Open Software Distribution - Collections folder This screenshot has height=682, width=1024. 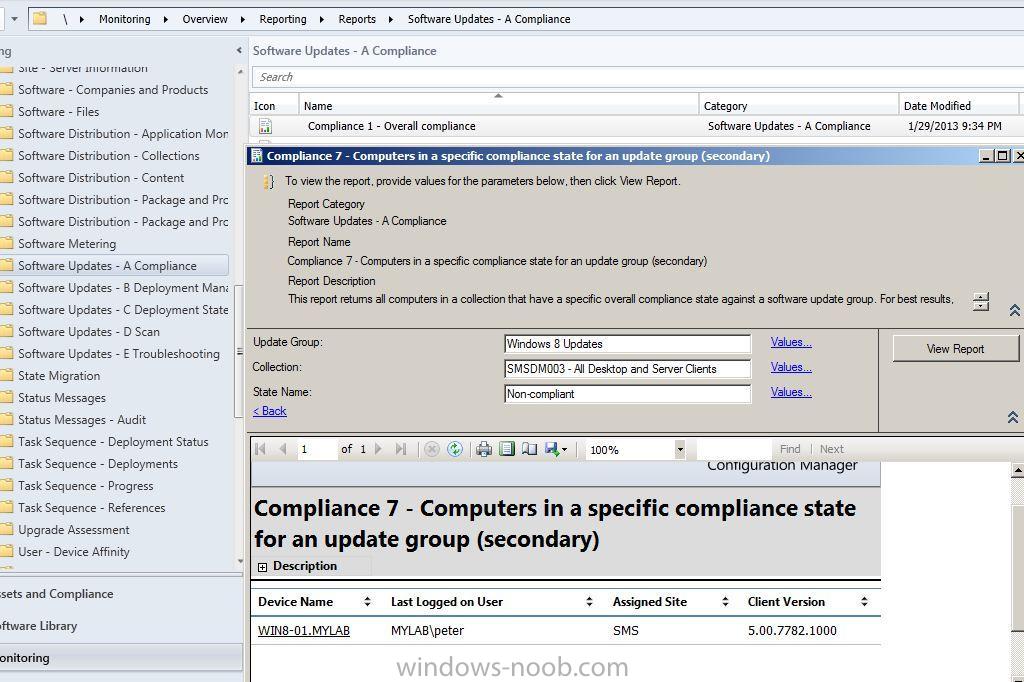108,155
